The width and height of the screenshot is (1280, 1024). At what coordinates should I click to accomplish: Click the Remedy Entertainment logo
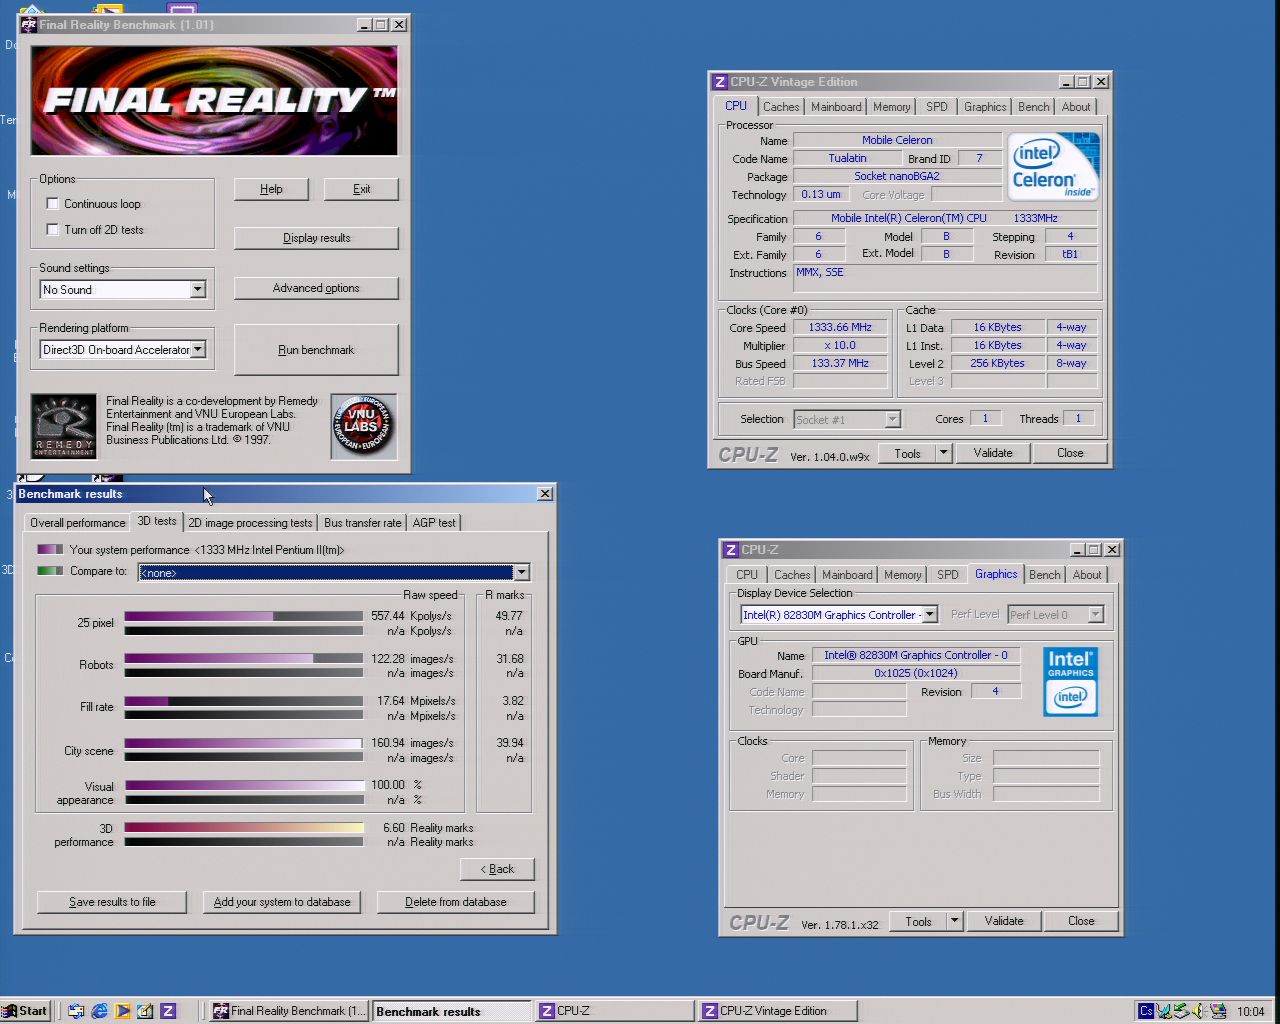click(64, 426)
